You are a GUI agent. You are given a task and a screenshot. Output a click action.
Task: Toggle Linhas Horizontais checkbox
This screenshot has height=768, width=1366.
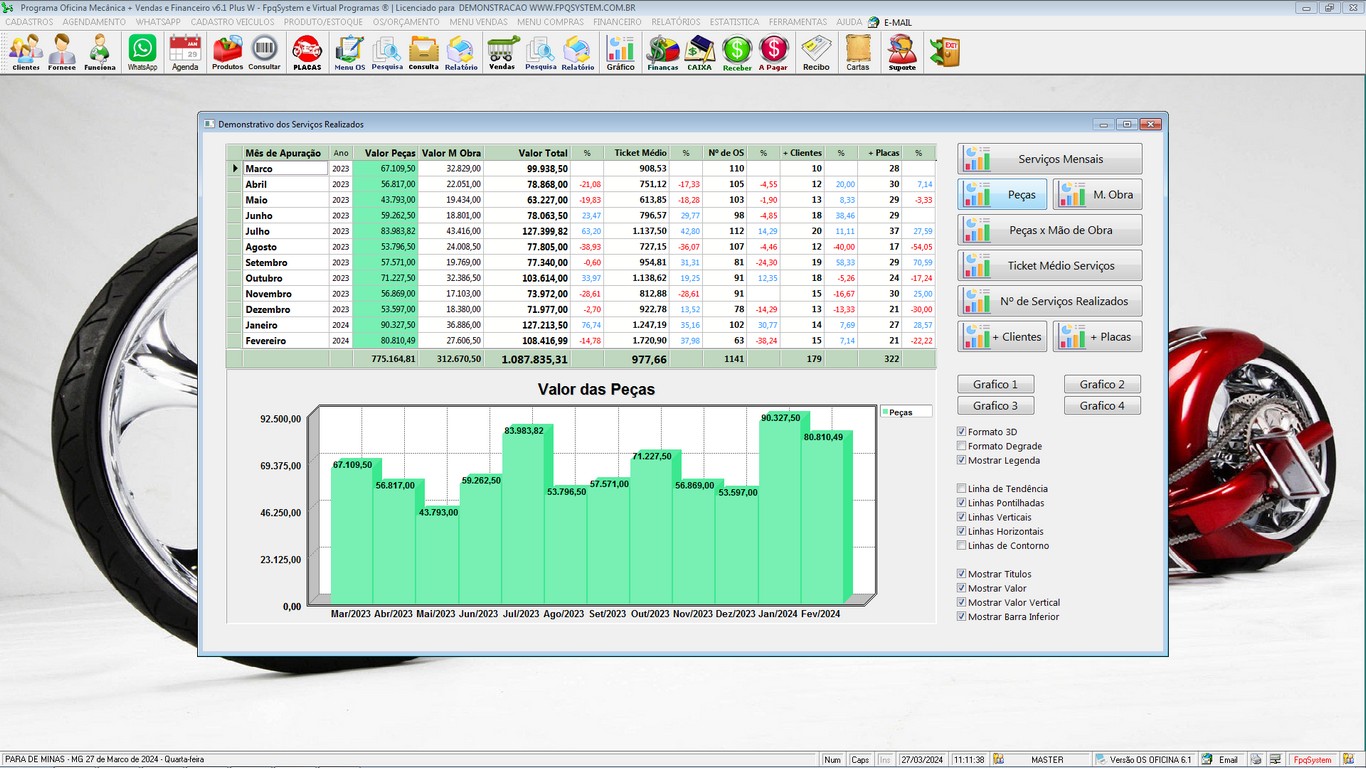(962, 531)
